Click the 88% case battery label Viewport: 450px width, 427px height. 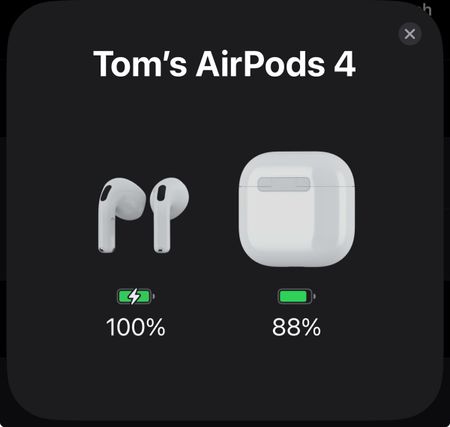click(x=297, y=327)
